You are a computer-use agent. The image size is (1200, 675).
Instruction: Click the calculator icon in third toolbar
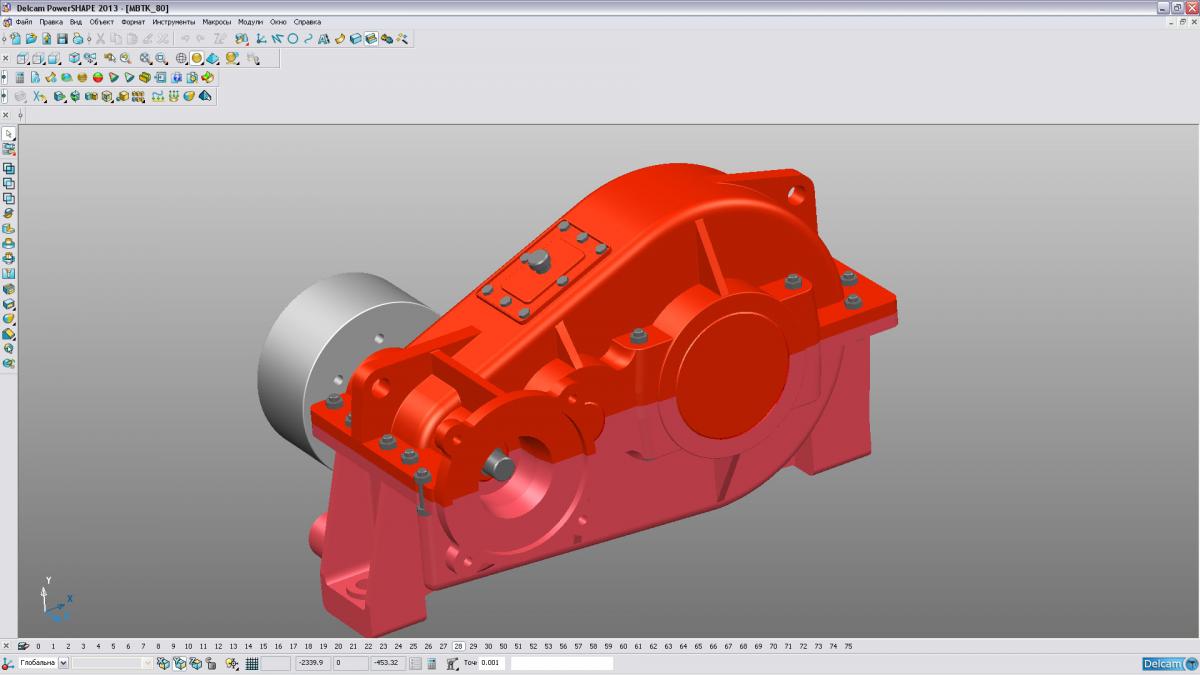click(20, 77)
